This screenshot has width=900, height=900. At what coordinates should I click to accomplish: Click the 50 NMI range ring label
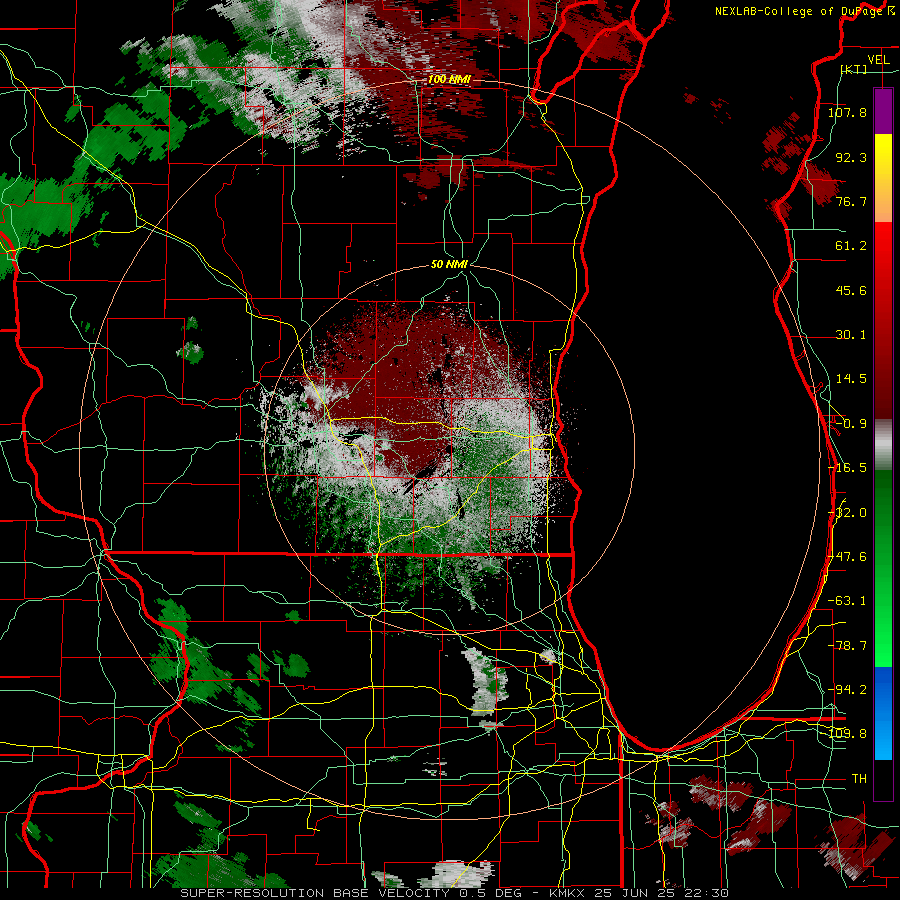click(449, 265)
